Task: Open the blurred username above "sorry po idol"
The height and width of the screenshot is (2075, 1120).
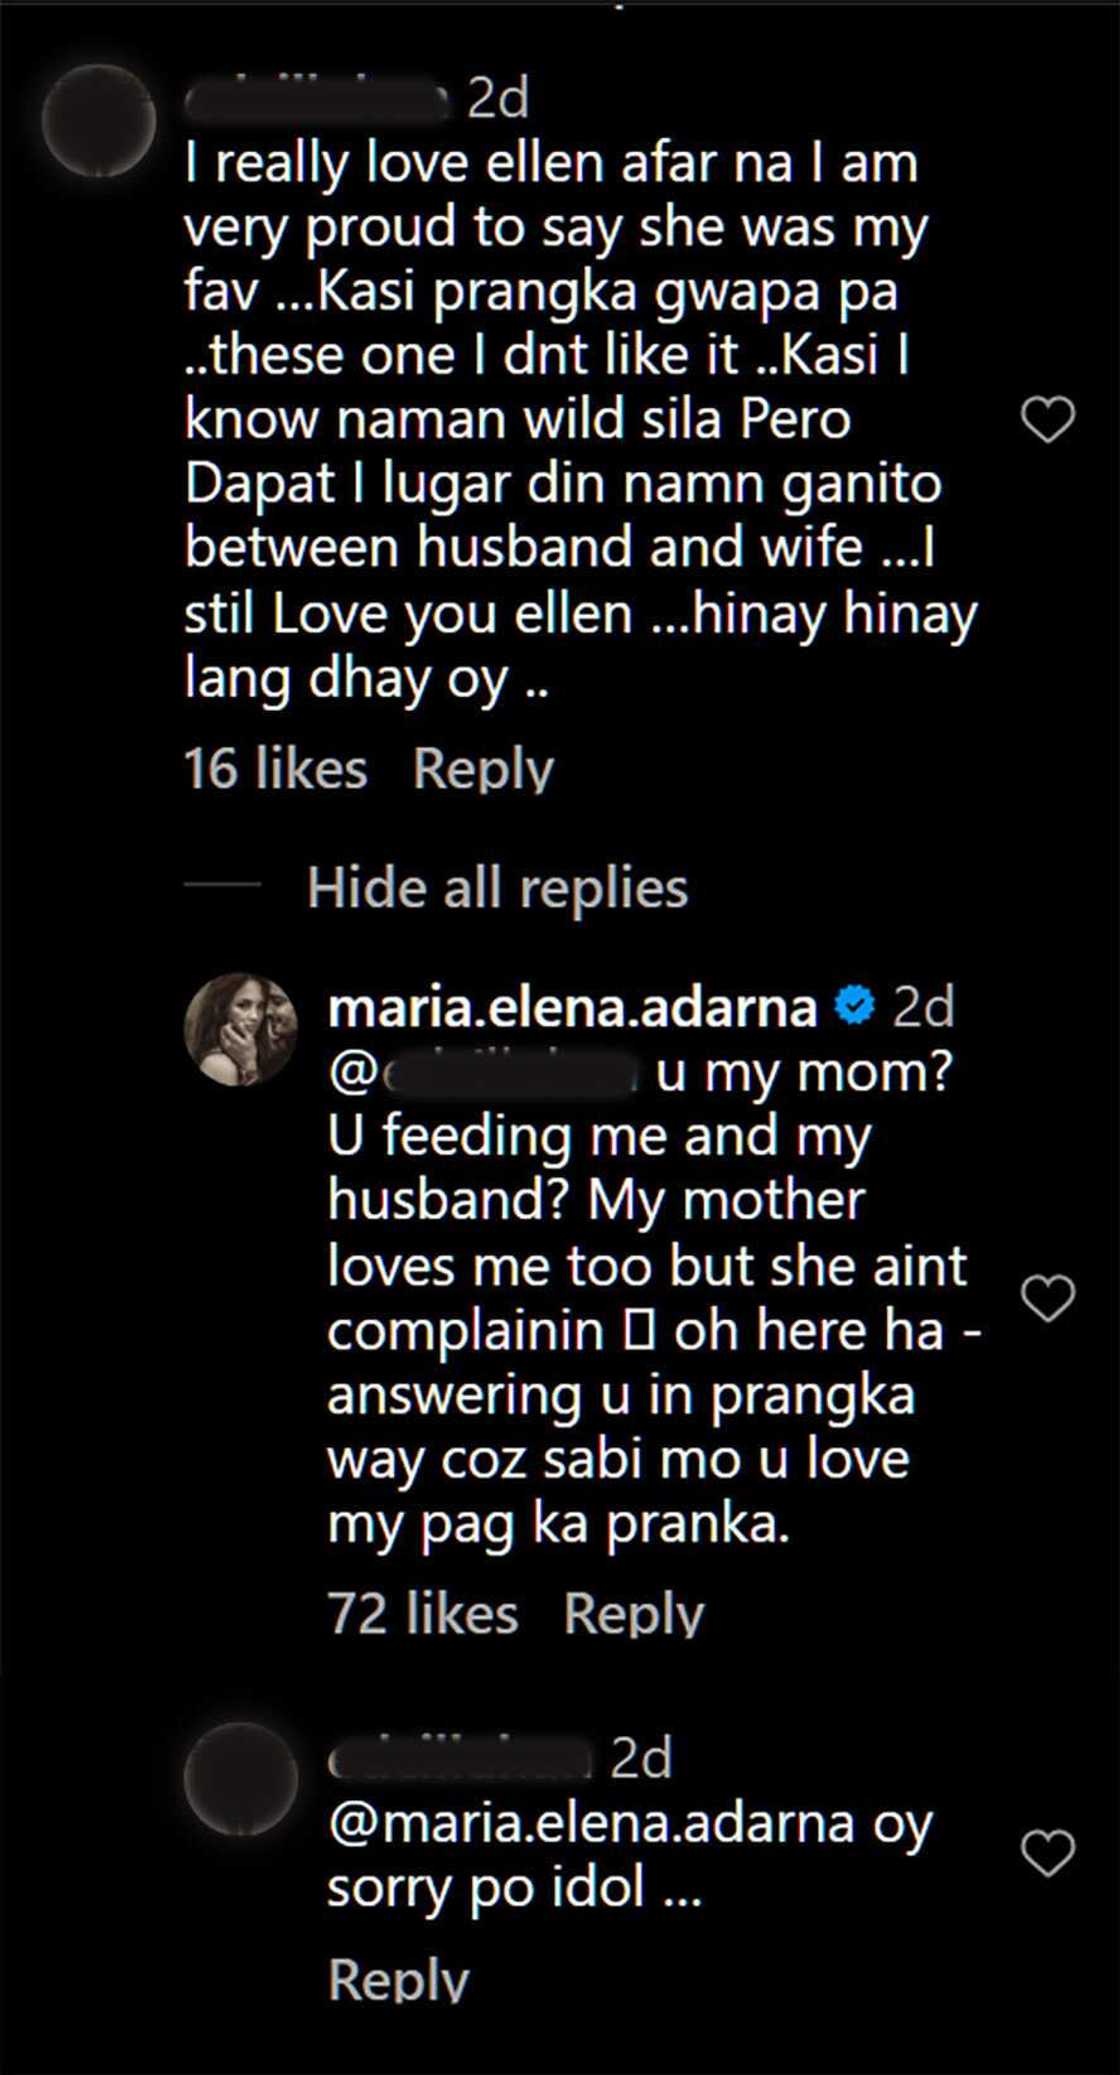Action: 461,1760
